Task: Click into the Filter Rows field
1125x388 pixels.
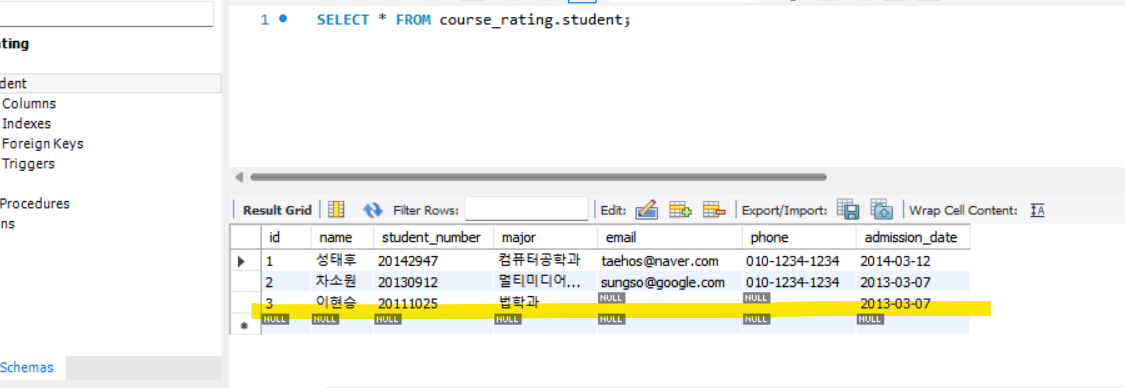Action: tap(527, 209)
